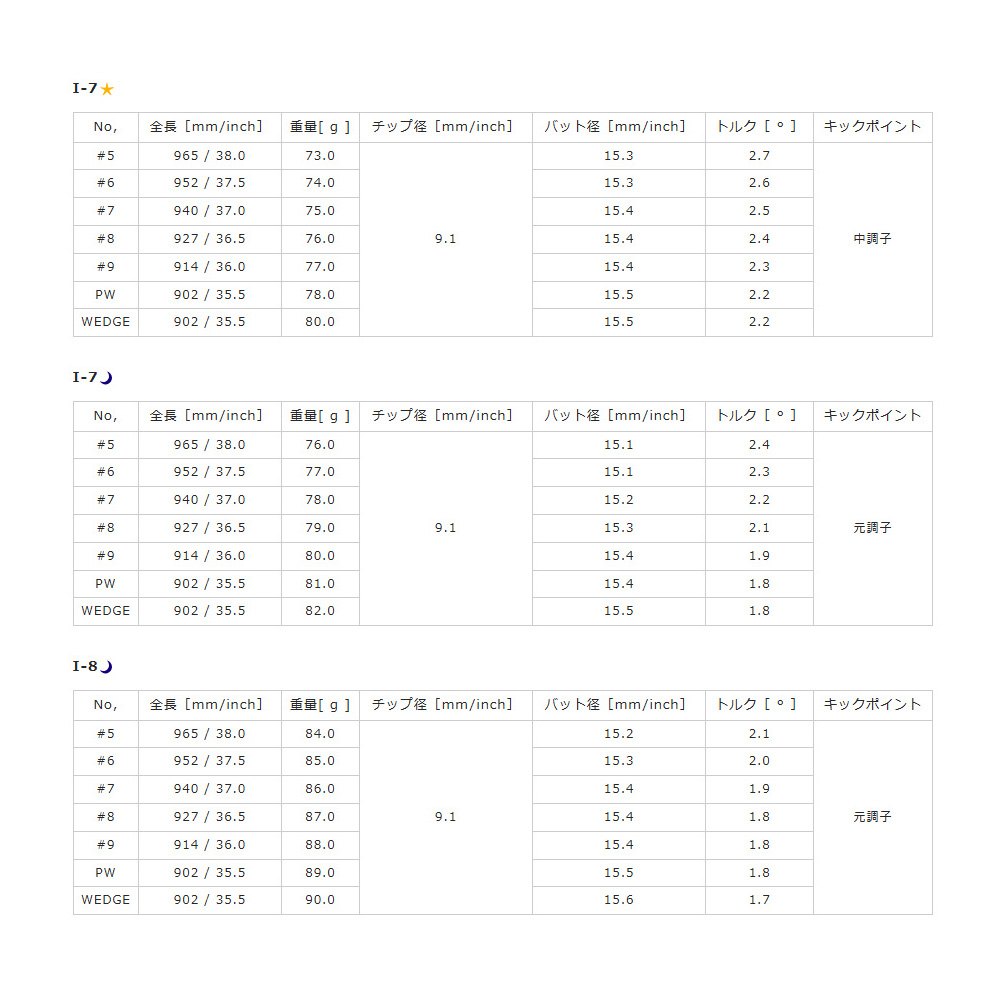Click the トルク header in the I-8 table
The image size is (1000, 1000).
click(x=758, y=705)
